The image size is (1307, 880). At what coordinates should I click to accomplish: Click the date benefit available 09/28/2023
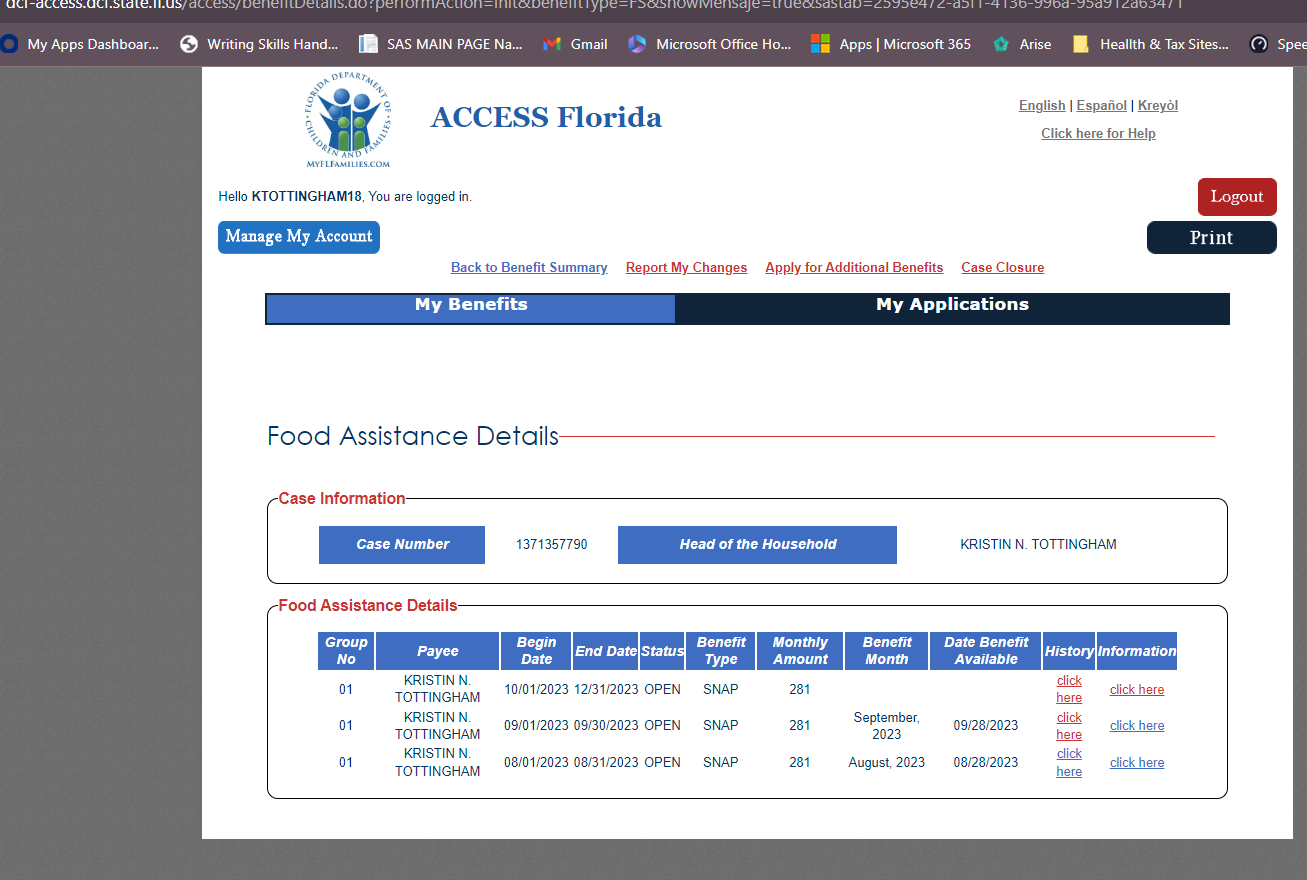pyautogui.click(x=986, y=726)
